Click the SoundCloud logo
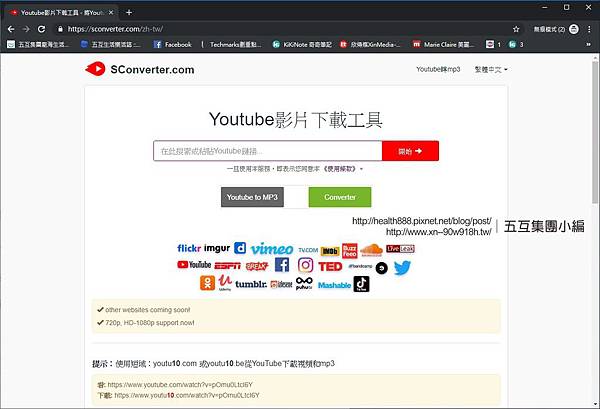The width and height of the screenshot is (600, 409). point(371,250)
